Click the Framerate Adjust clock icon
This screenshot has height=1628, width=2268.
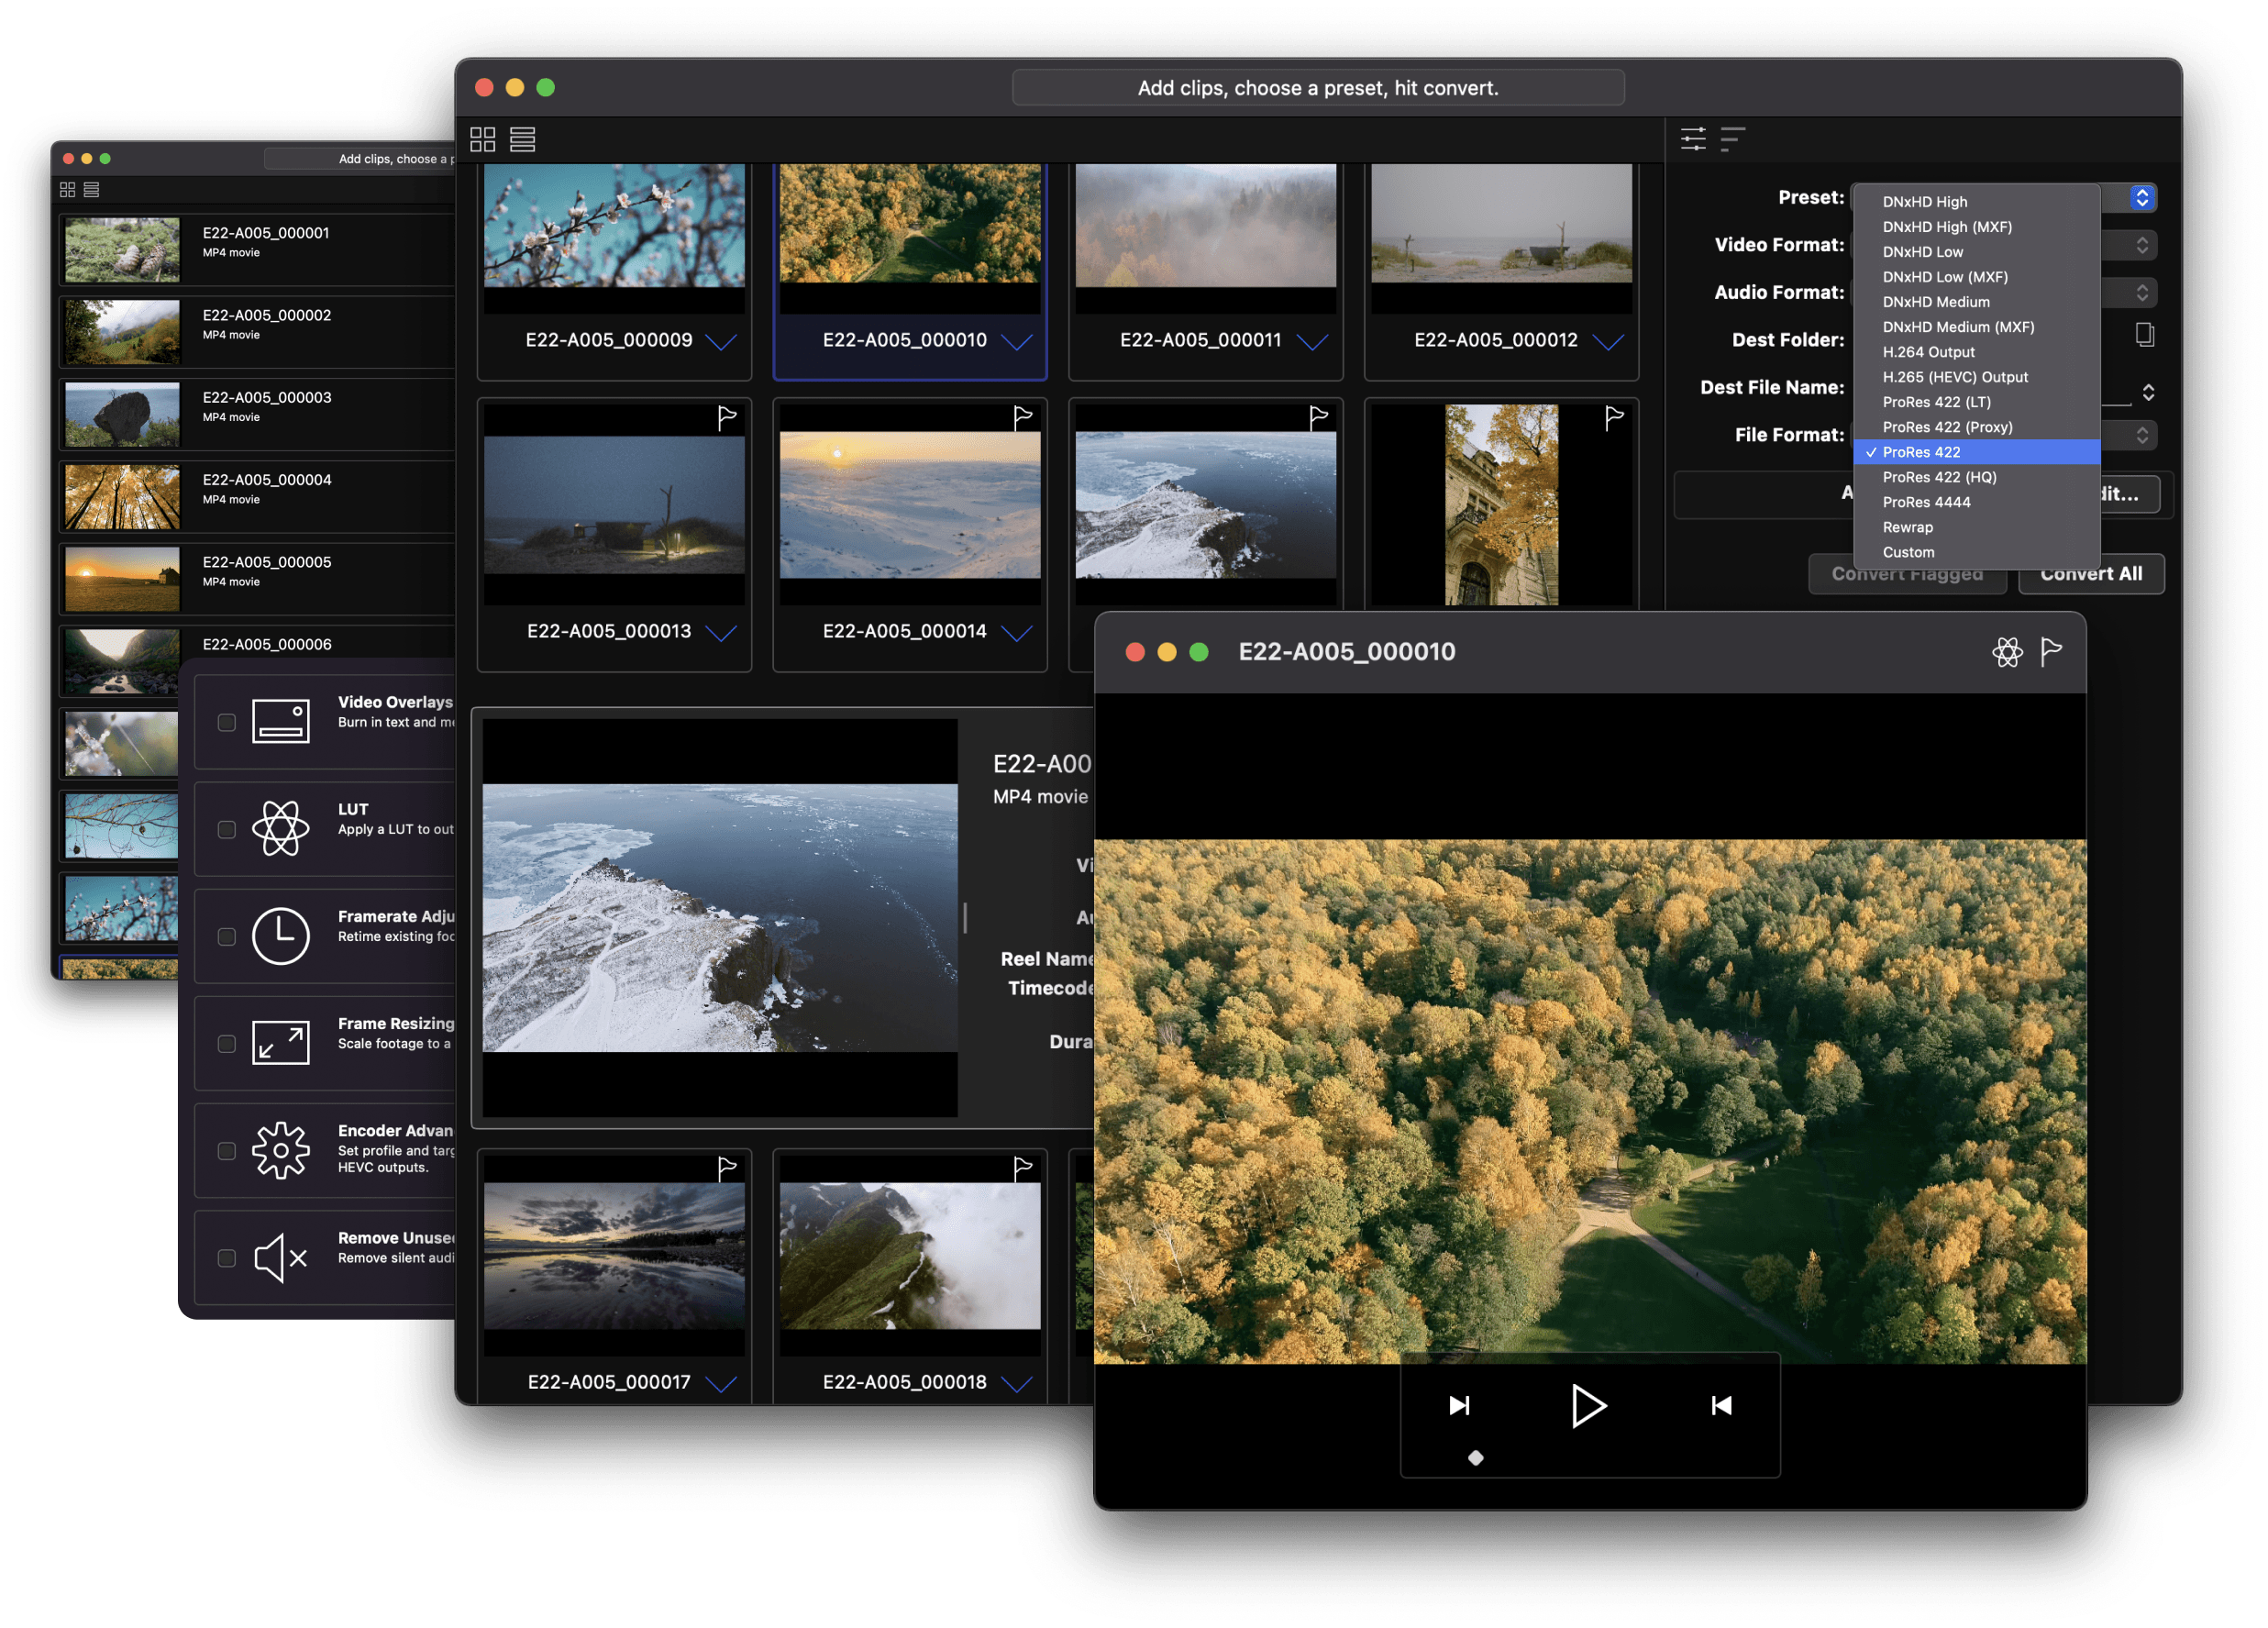[x=281, y=936]
